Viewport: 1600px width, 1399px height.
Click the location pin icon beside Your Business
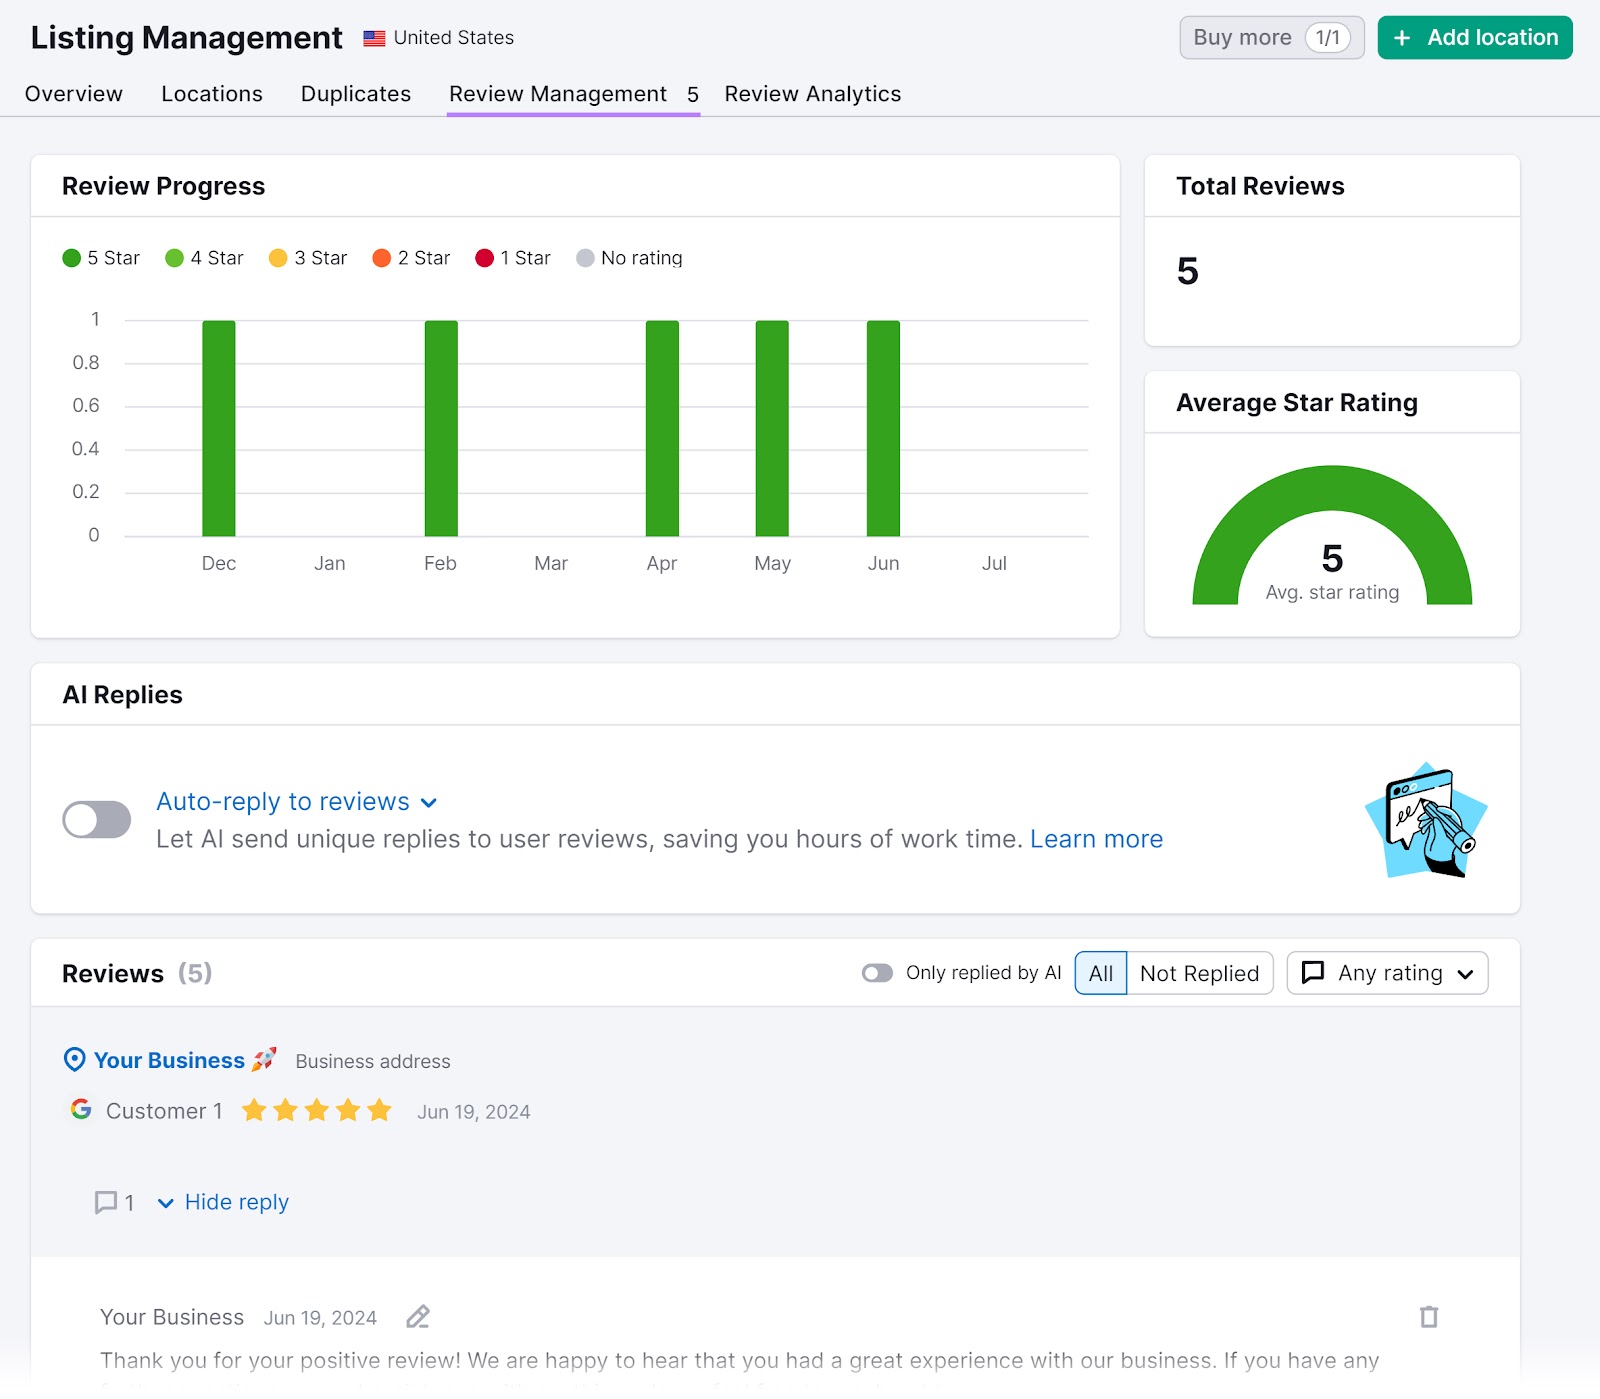pos(73,1060)
